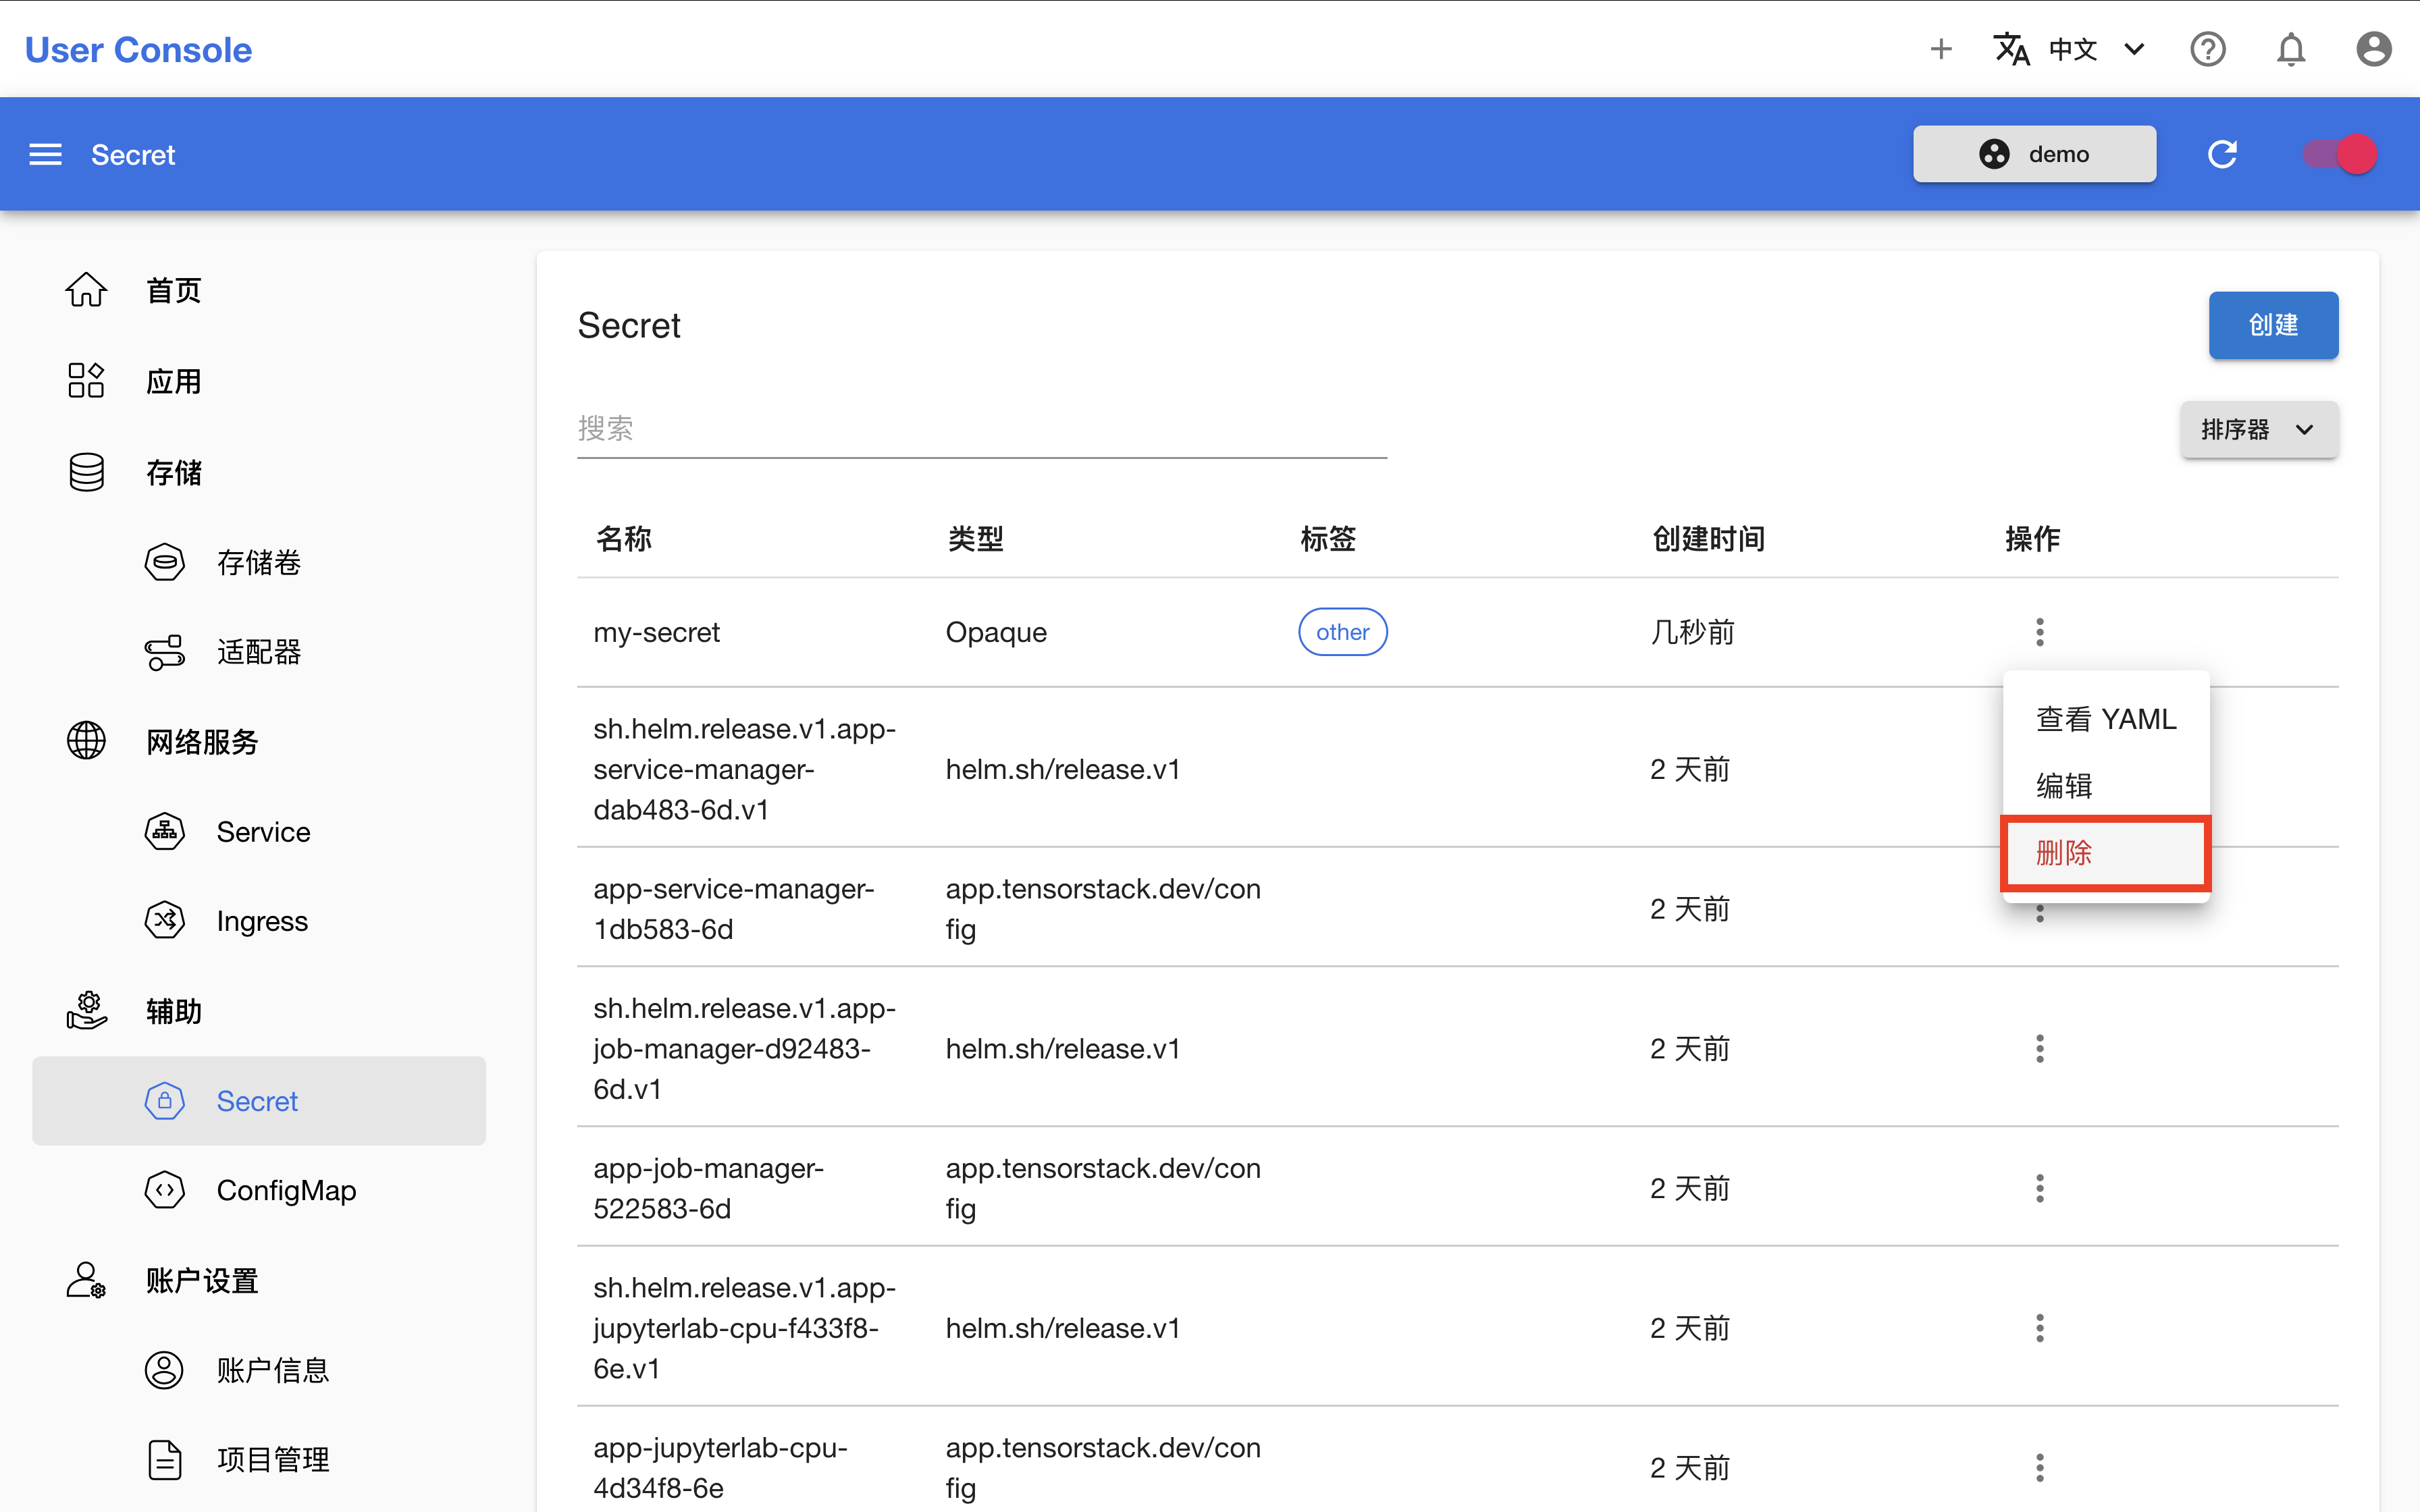Click the refresh icon in header
This screenshot has width=2420, height=1512.
point(2222,154)
